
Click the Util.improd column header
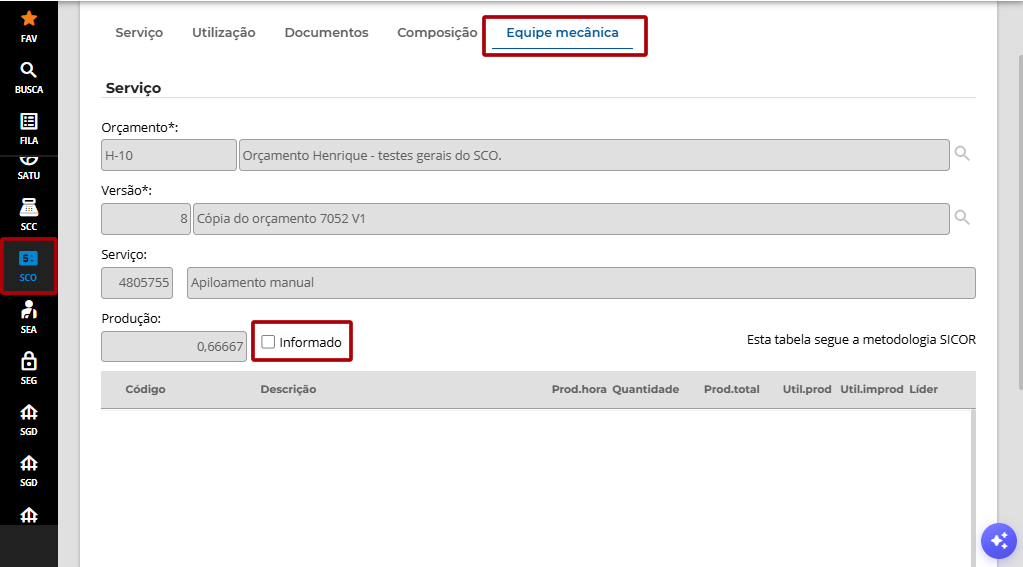click(872, 390)
